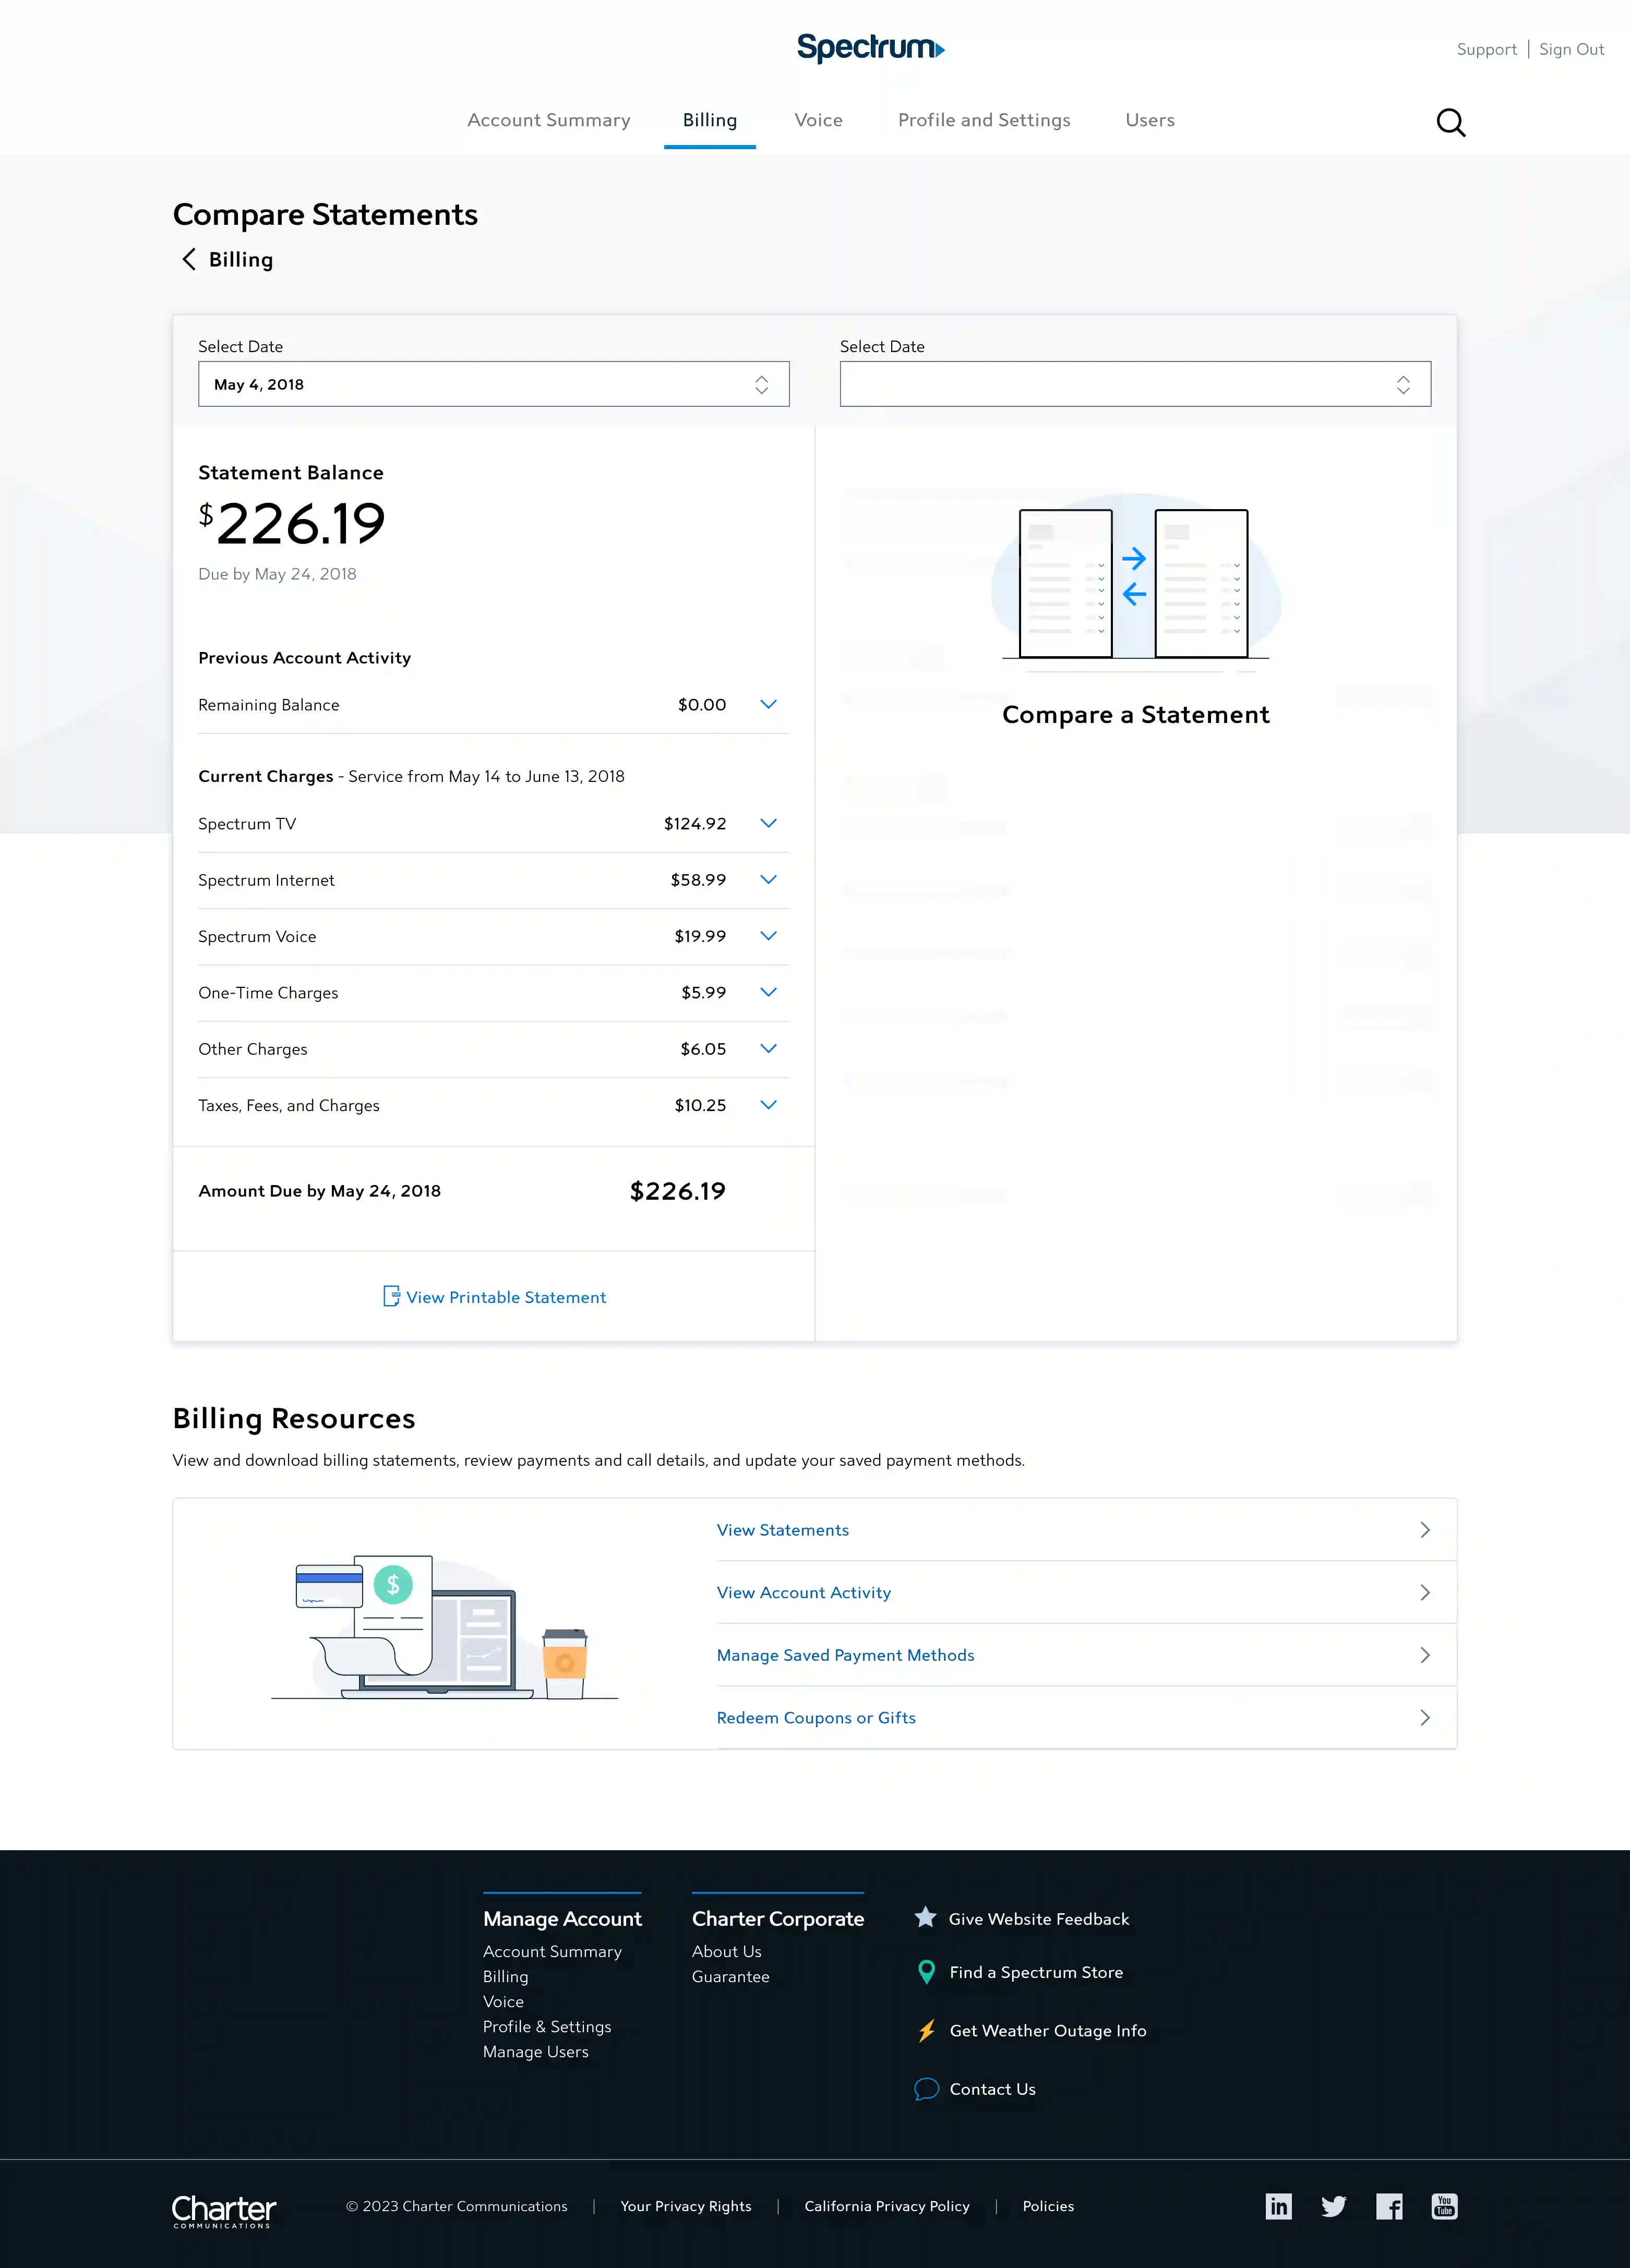Go to the Users tab
The height and width of the screenshot is (2268, 1630).
click(x=1150, y=120)
